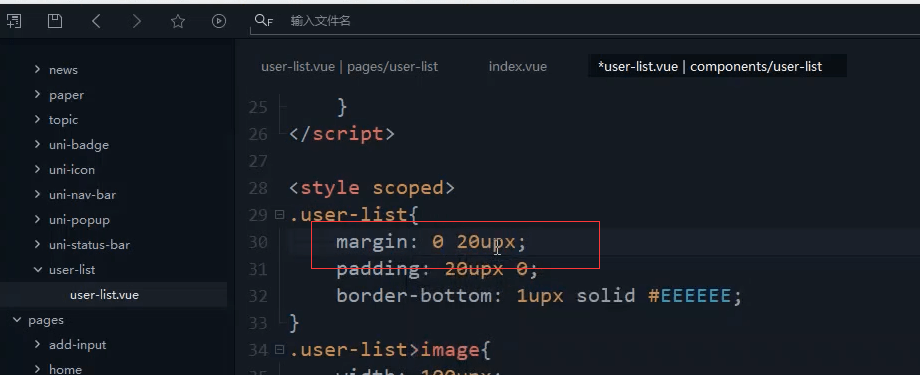Click line number 32 in gutter
This screenshot has height=375, width=920.
point(258,296)
